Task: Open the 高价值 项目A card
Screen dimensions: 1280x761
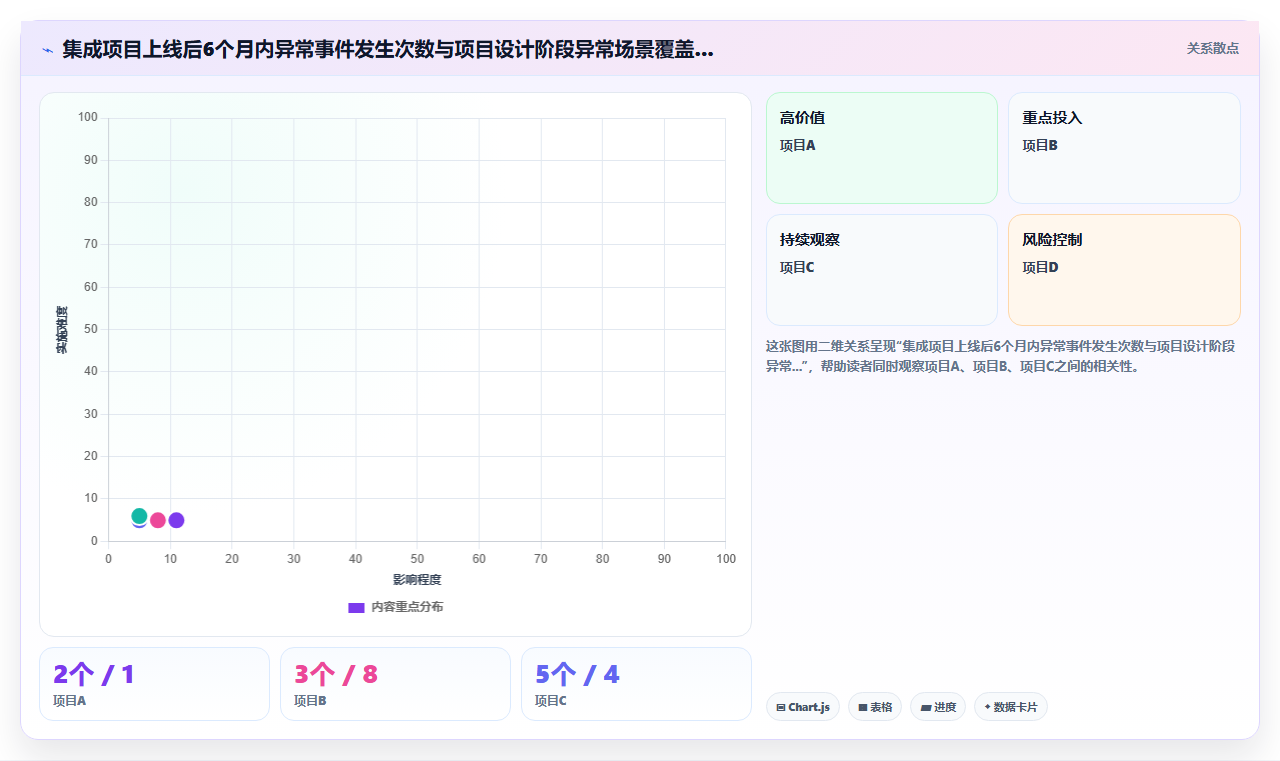Action: point(882,148)
